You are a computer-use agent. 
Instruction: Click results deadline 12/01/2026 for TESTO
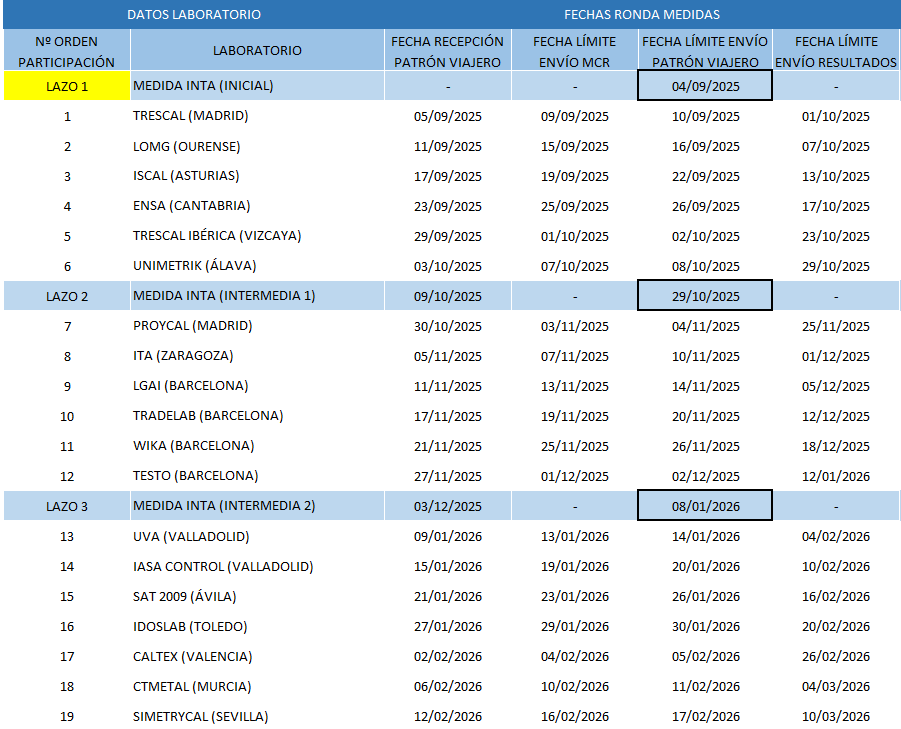coord(836,476)
